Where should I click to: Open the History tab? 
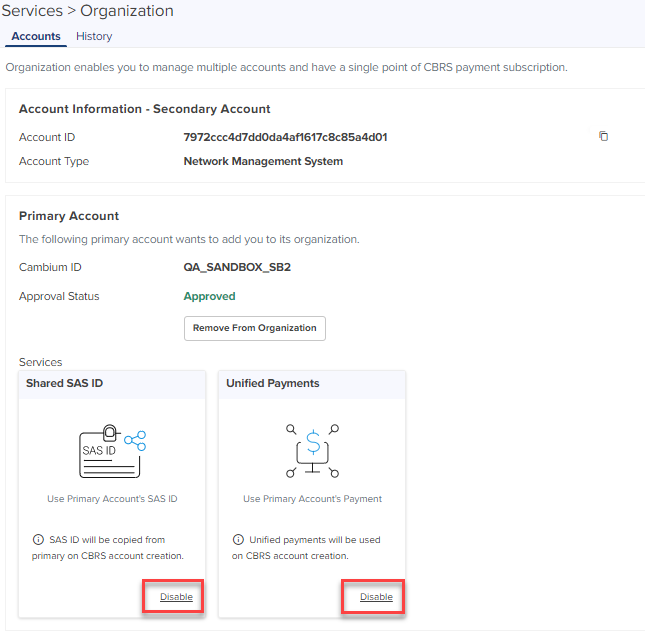point(94,36)
